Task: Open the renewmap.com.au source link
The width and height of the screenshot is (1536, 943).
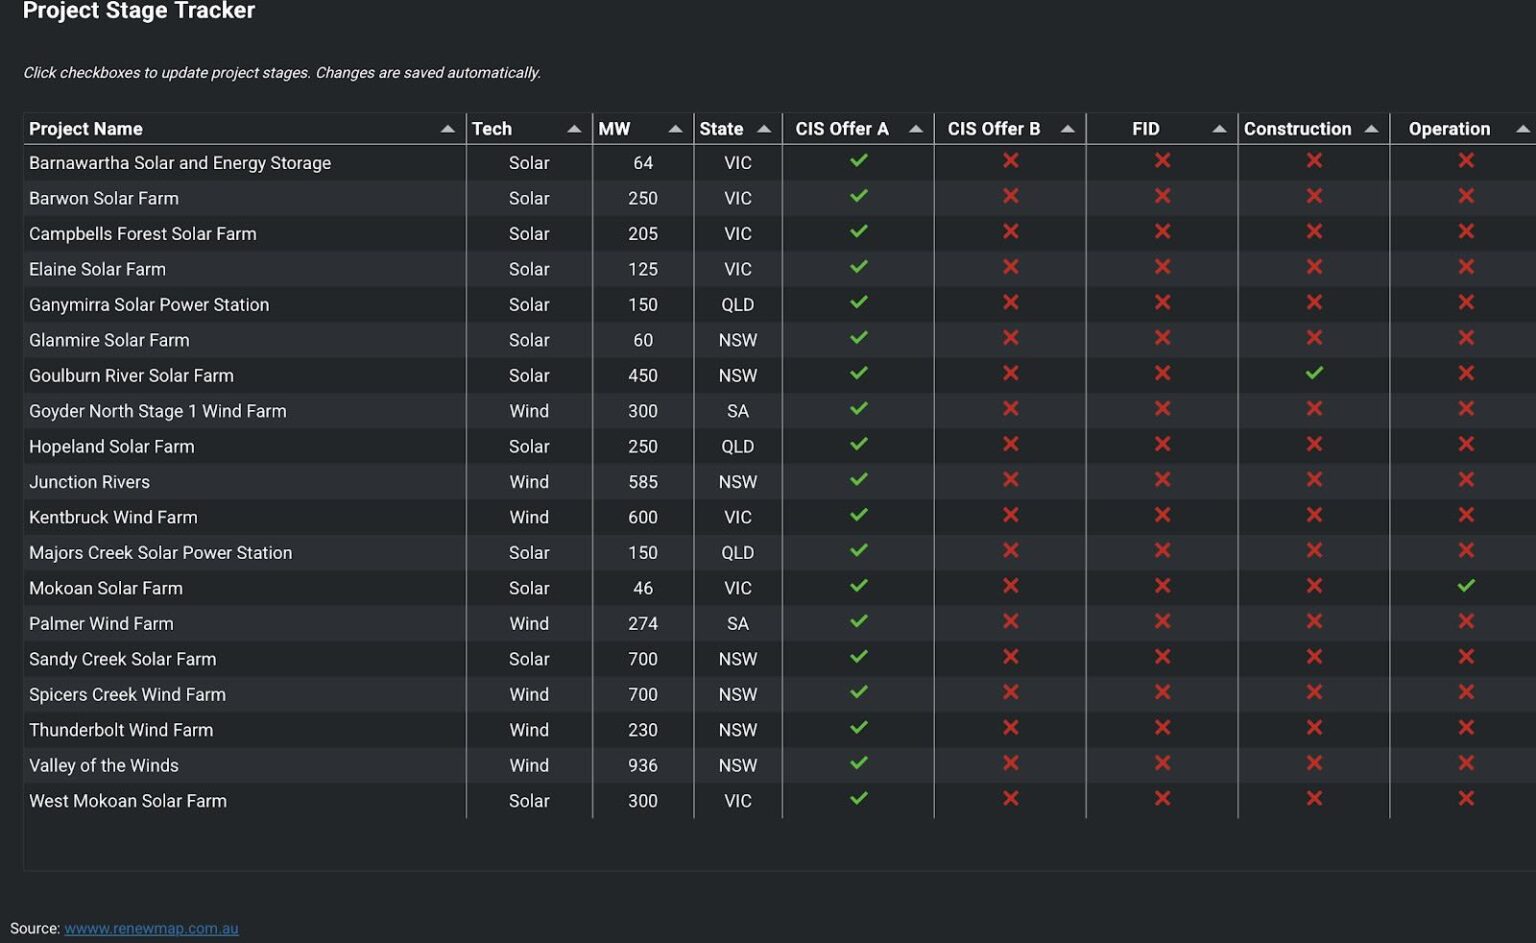Action: 151,928
